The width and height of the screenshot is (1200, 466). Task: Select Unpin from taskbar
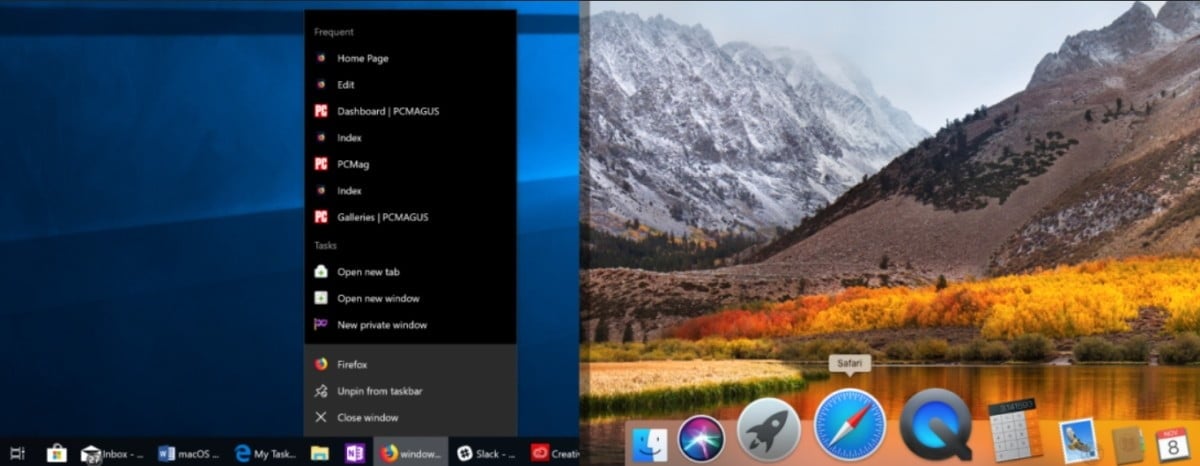410,391
